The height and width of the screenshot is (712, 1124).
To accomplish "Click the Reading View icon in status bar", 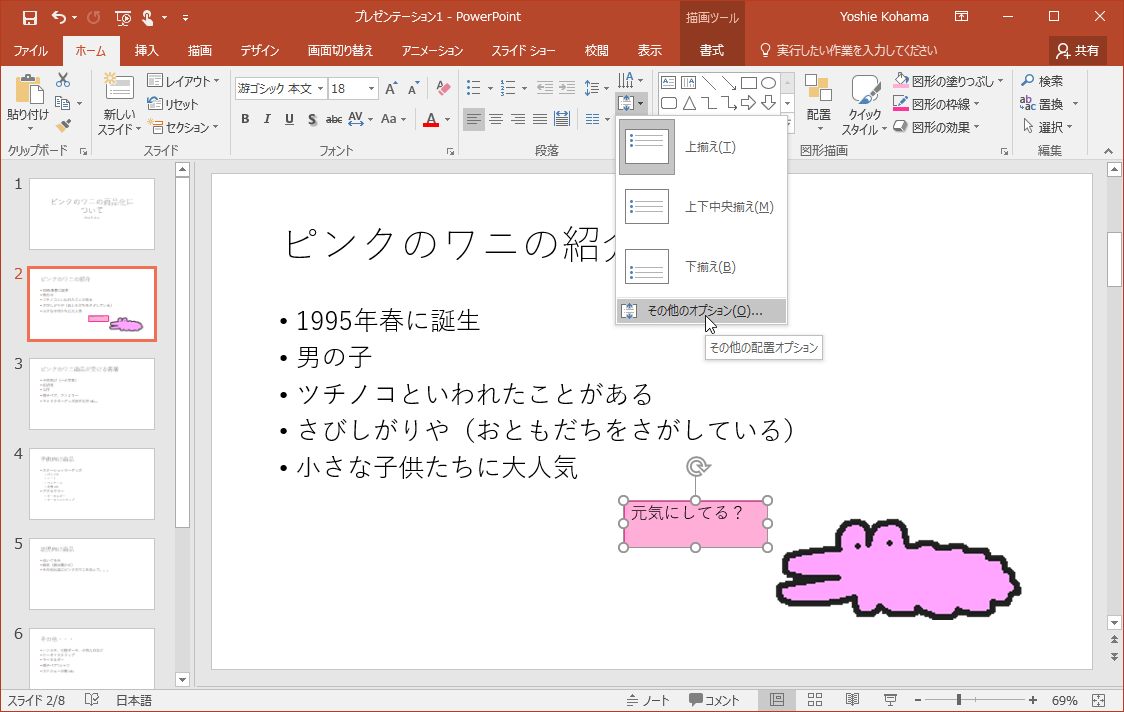I will point(852,700).
